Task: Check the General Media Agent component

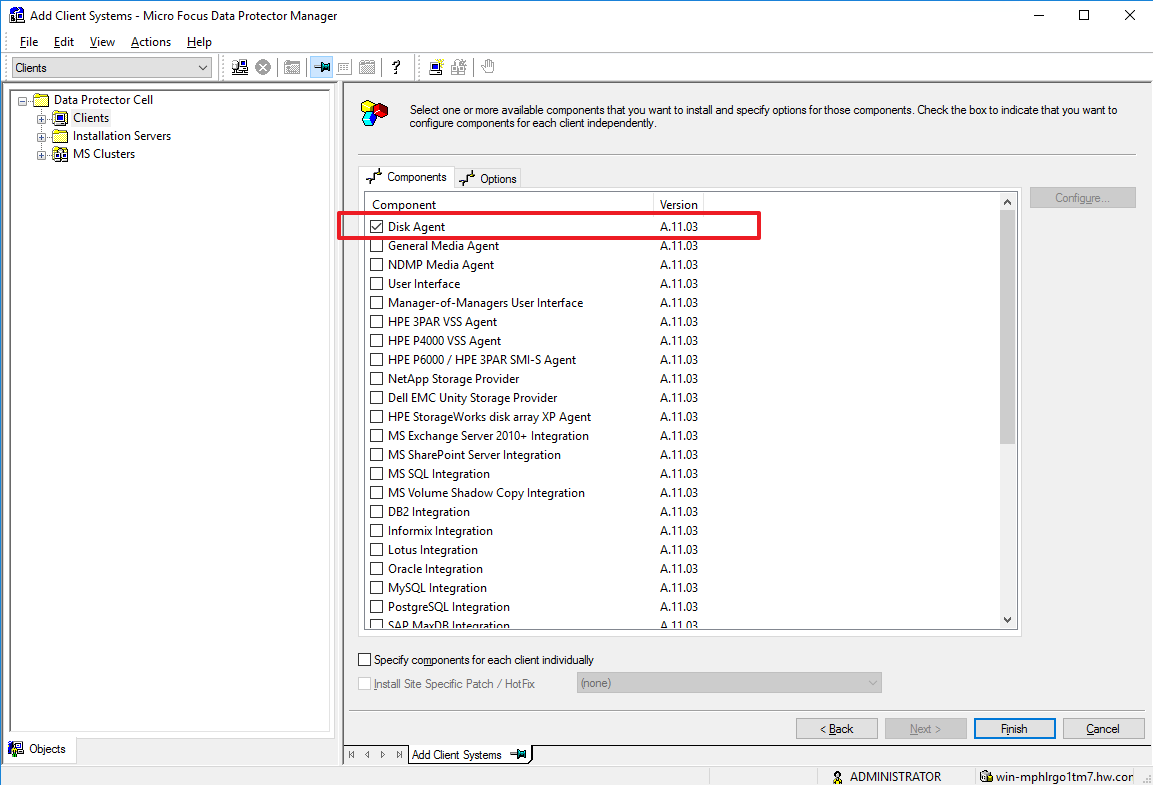Action: [x=376, y=245]
